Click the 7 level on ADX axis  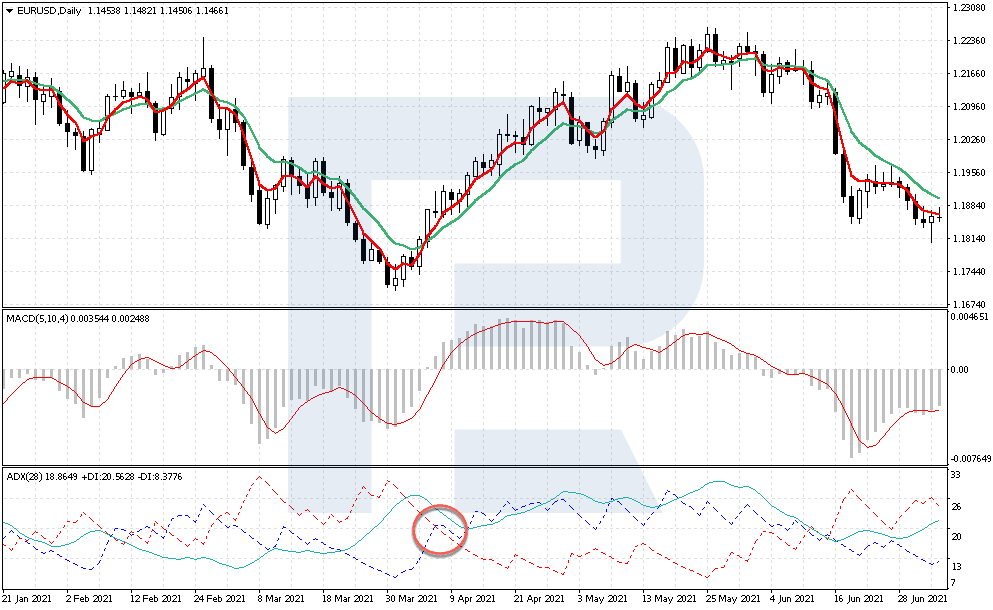point(952,583)
